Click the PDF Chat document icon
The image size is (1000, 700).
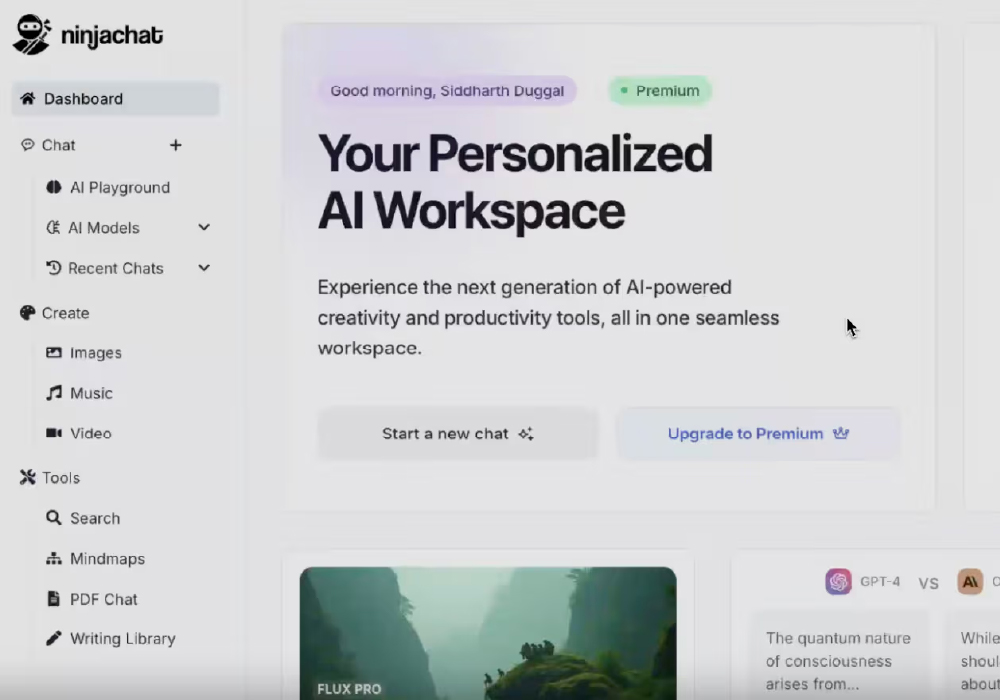tap(54, 599)
